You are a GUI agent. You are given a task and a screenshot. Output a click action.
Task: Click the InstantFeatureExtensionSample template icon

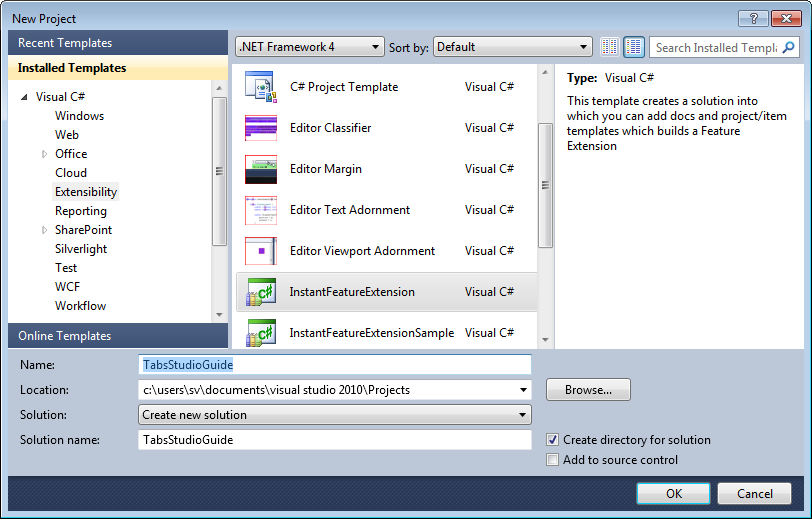260,333
